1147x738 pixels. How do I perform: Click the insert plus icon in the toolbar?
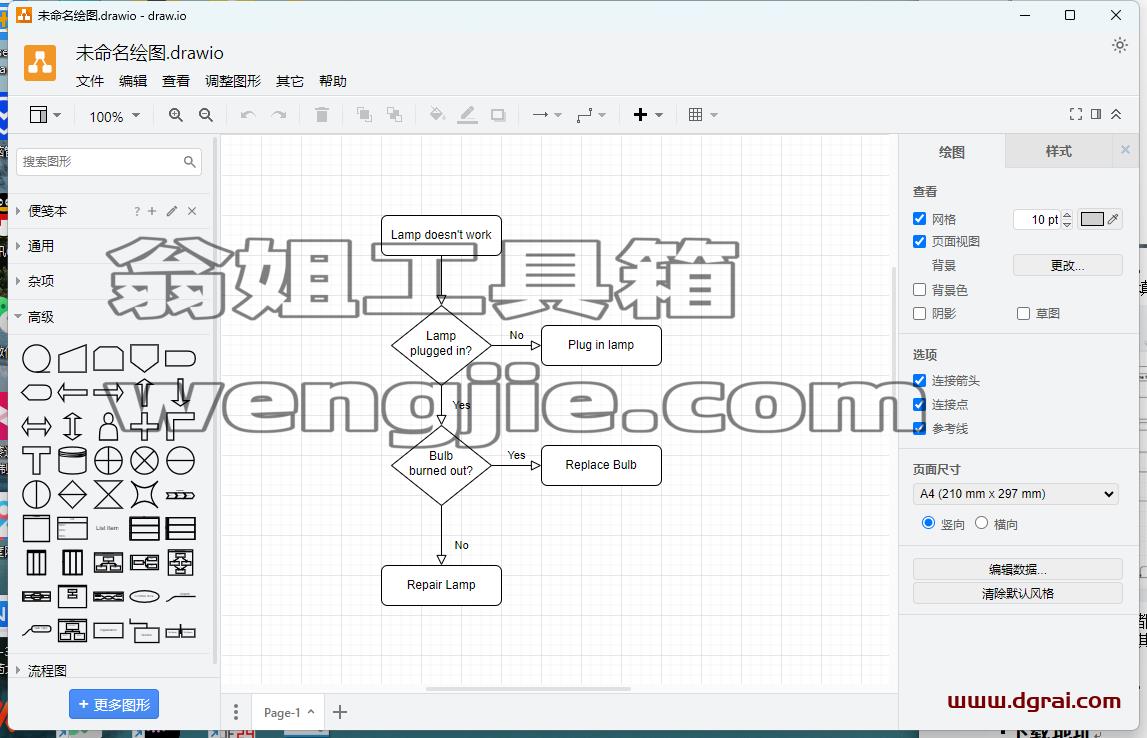pos(640,115)
